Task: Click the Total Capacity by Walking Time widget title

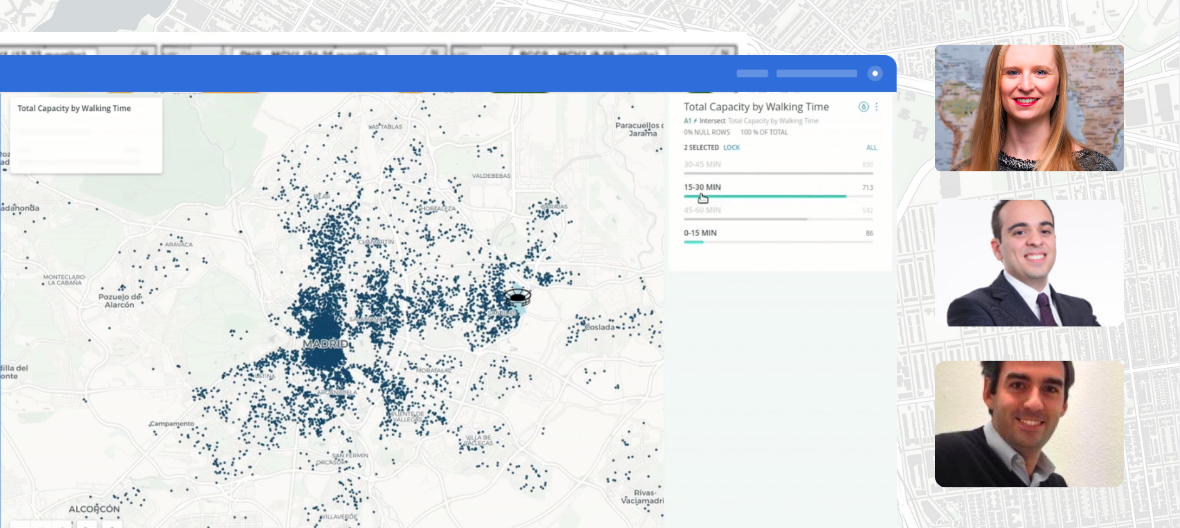Action: [x=756, y=106]
